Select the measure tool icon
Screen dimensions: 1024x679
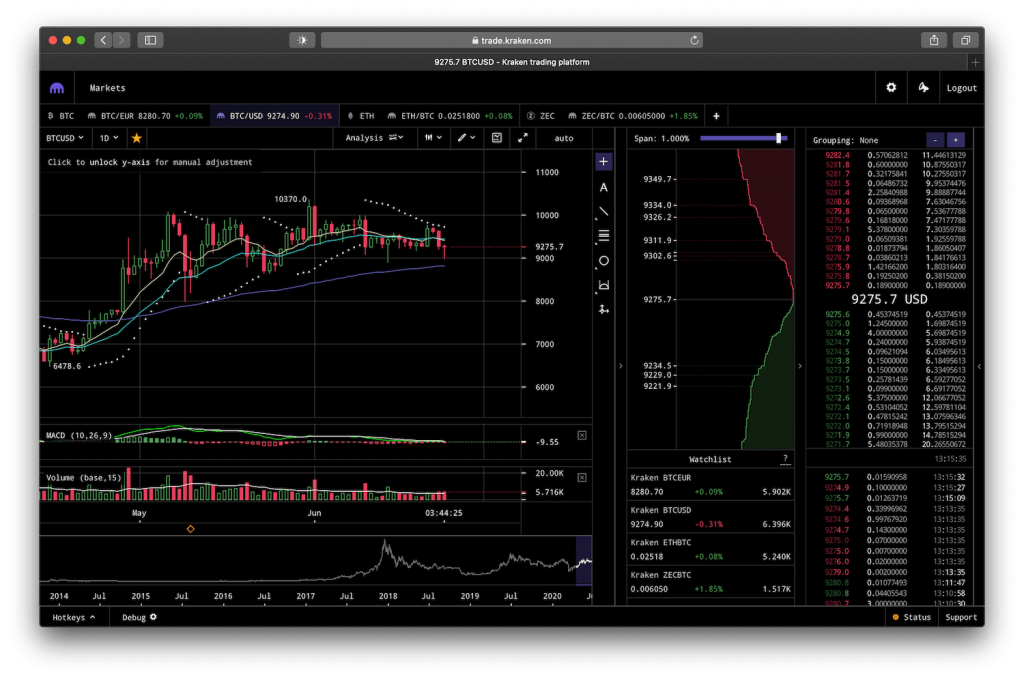coord(603,285)
